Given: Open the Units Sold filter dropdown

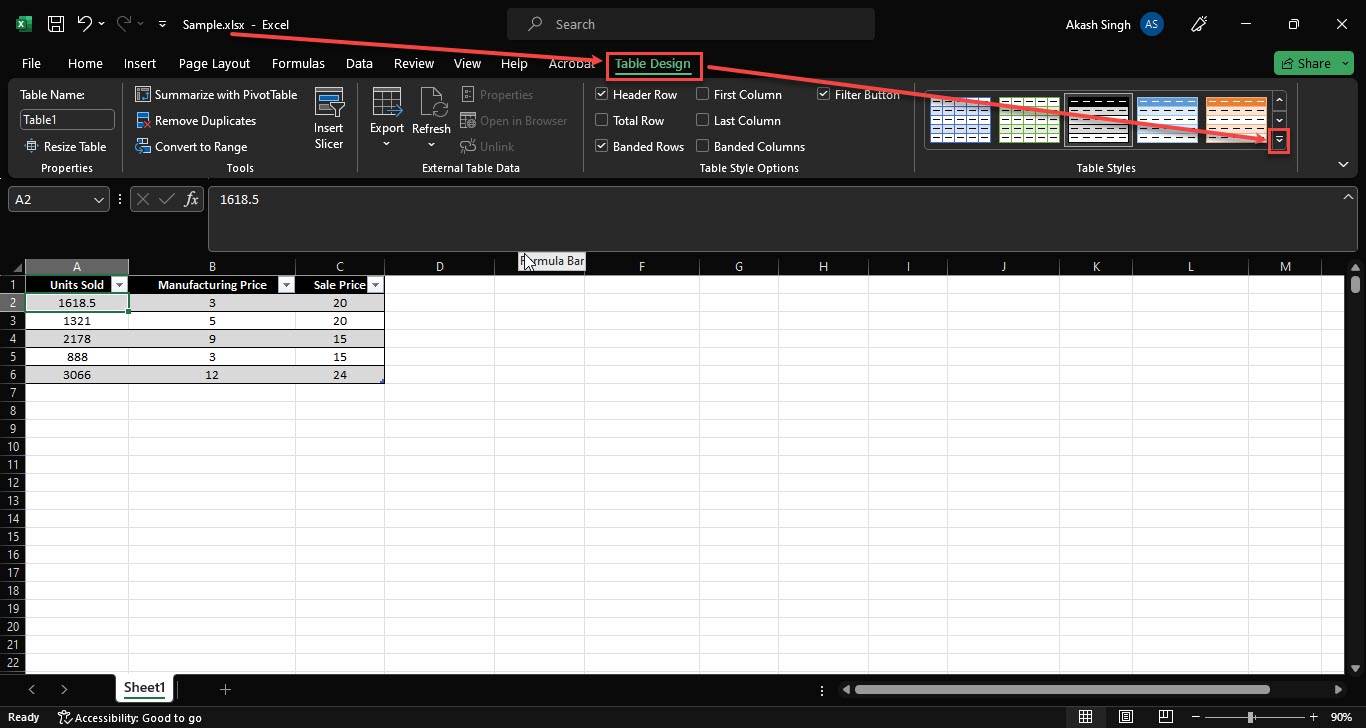Looking at the screenshot, I should (x=118, y=284).
